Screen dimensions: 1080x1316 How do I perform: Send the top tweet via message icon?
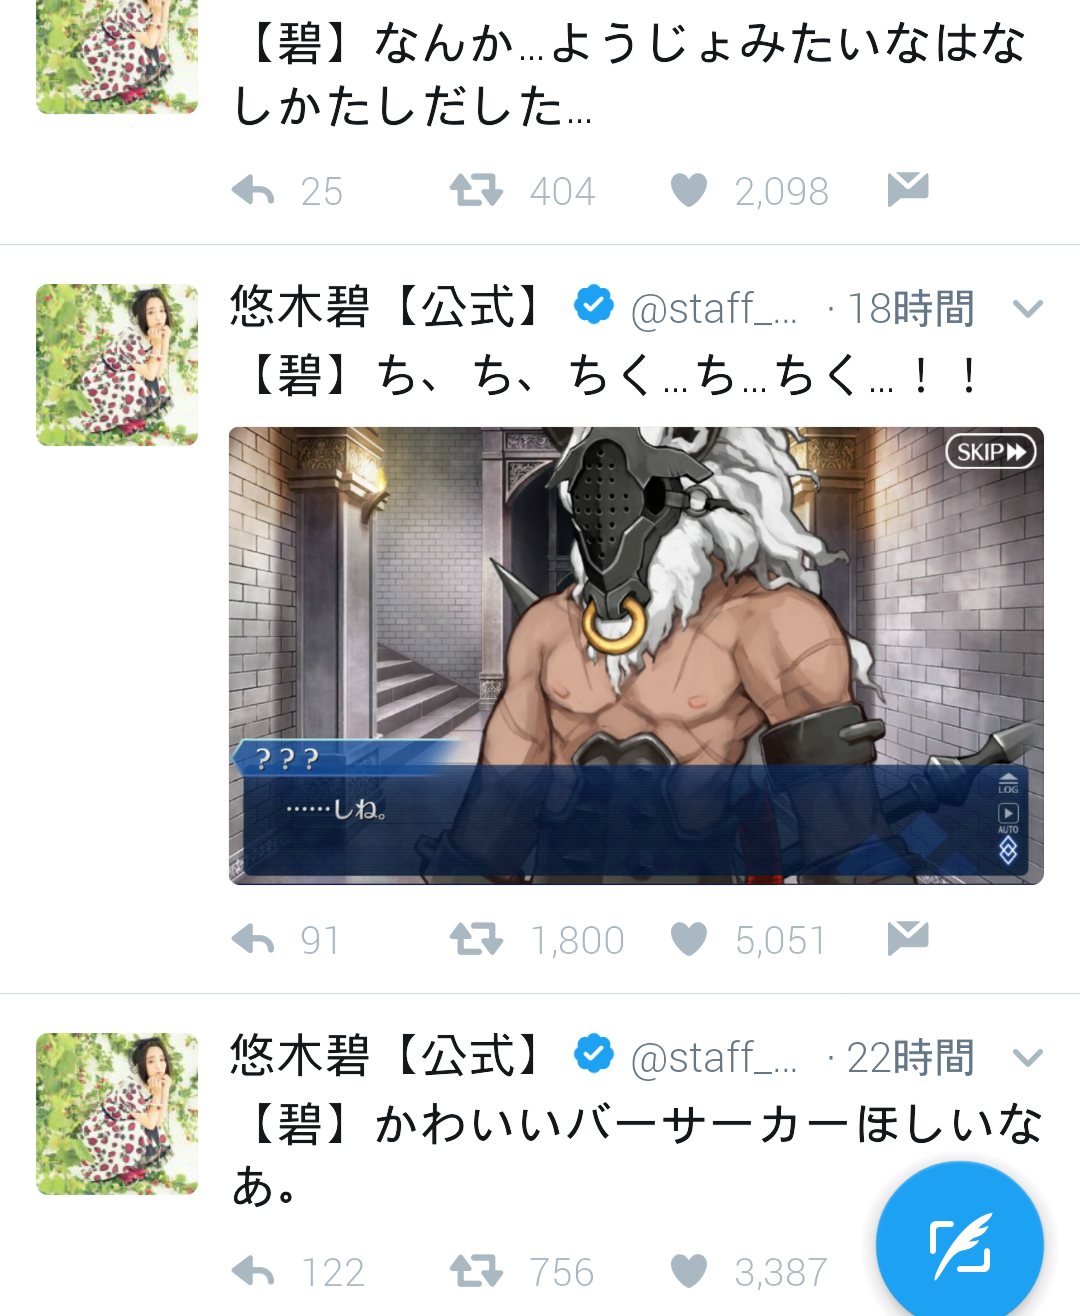(908, 189)
